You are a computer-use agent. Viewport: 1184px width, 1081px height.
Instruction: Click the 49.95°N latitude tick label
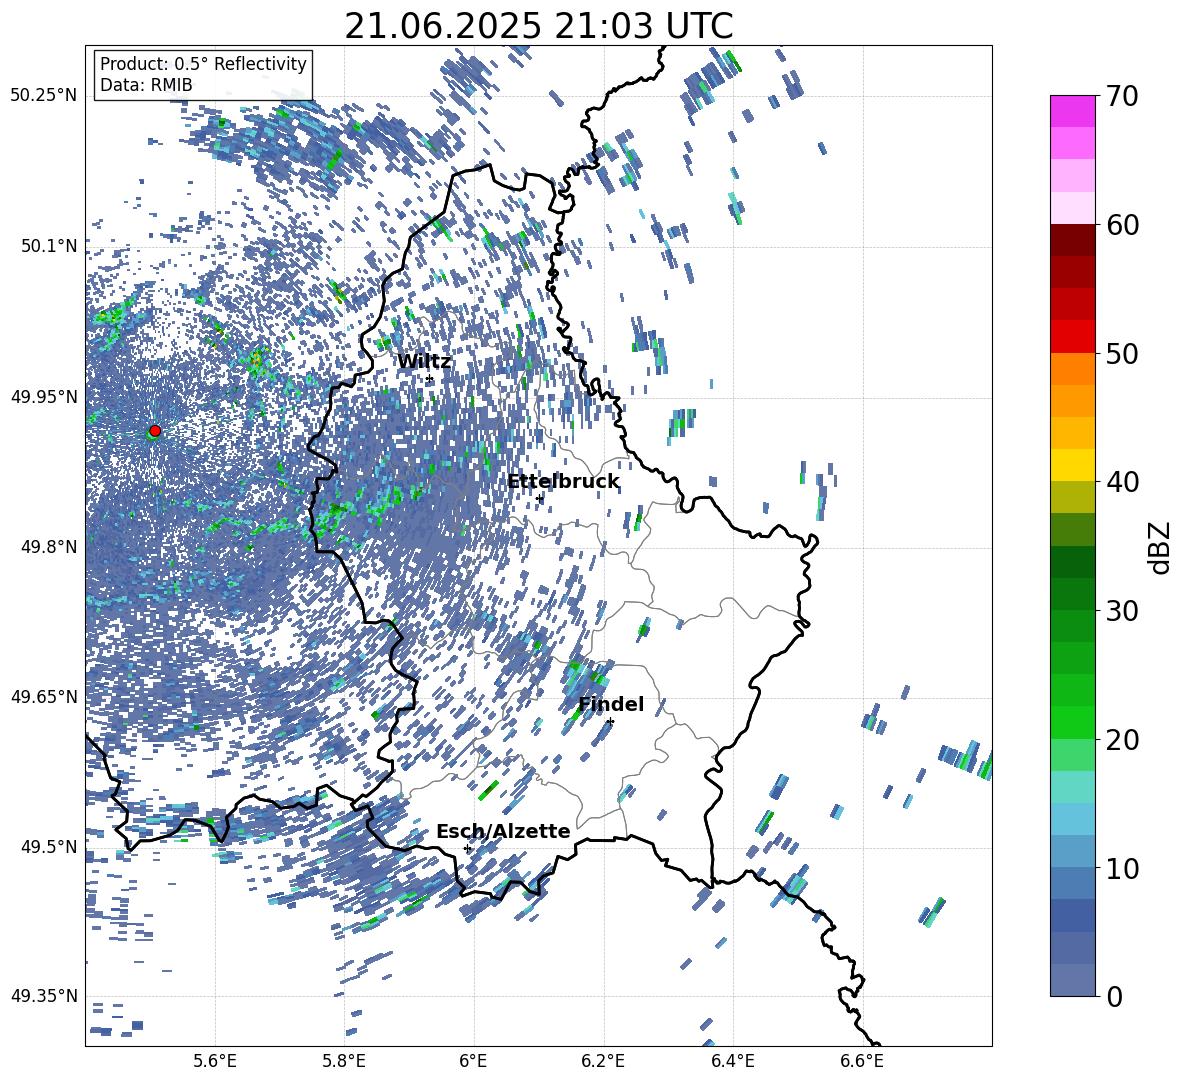pos(44,397)
